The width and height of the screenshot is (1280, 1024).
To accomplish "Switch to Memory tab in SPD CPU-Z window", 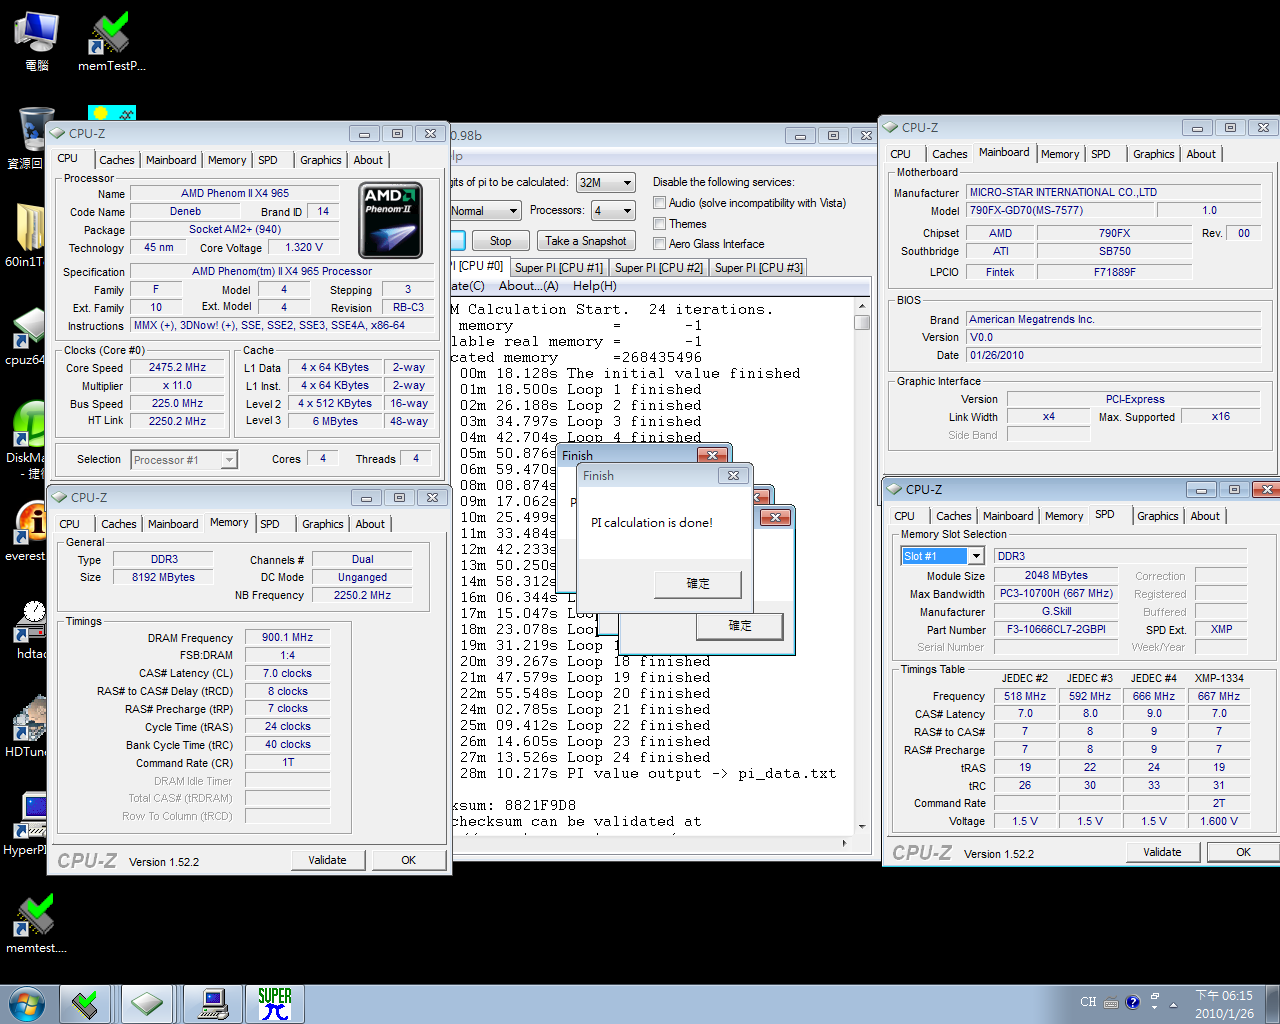I will point(1064,516).
